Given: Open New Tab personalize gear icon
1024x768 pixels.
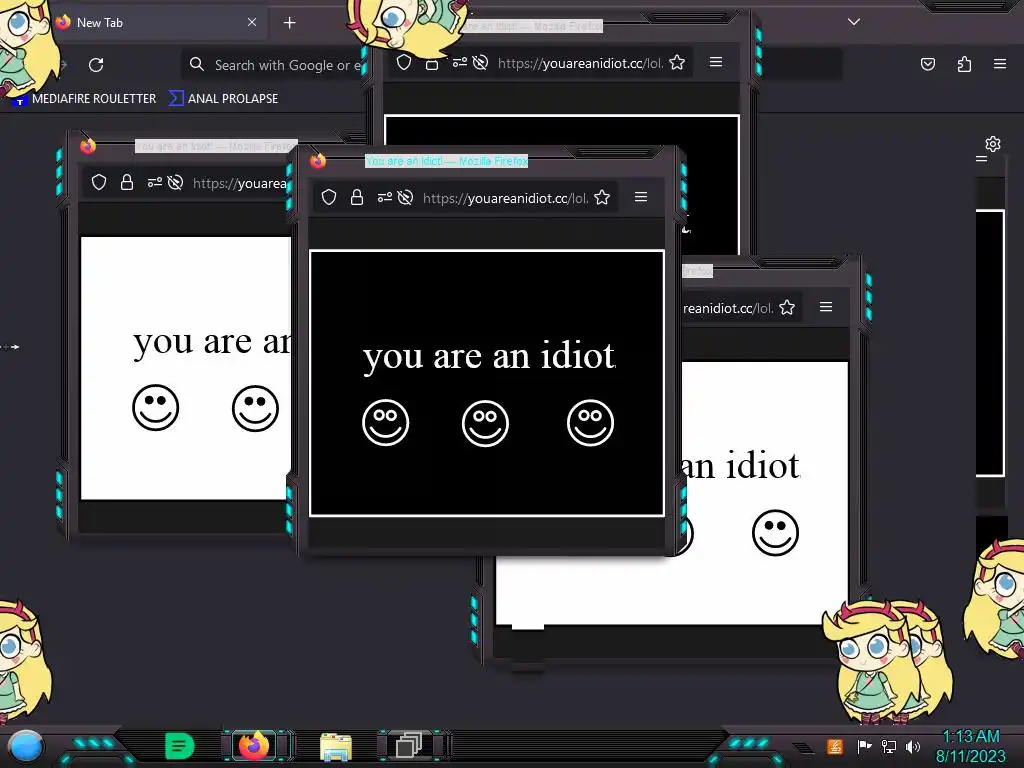Looking at the screenshot, I should pyautogui.click(x=993, y=144).
